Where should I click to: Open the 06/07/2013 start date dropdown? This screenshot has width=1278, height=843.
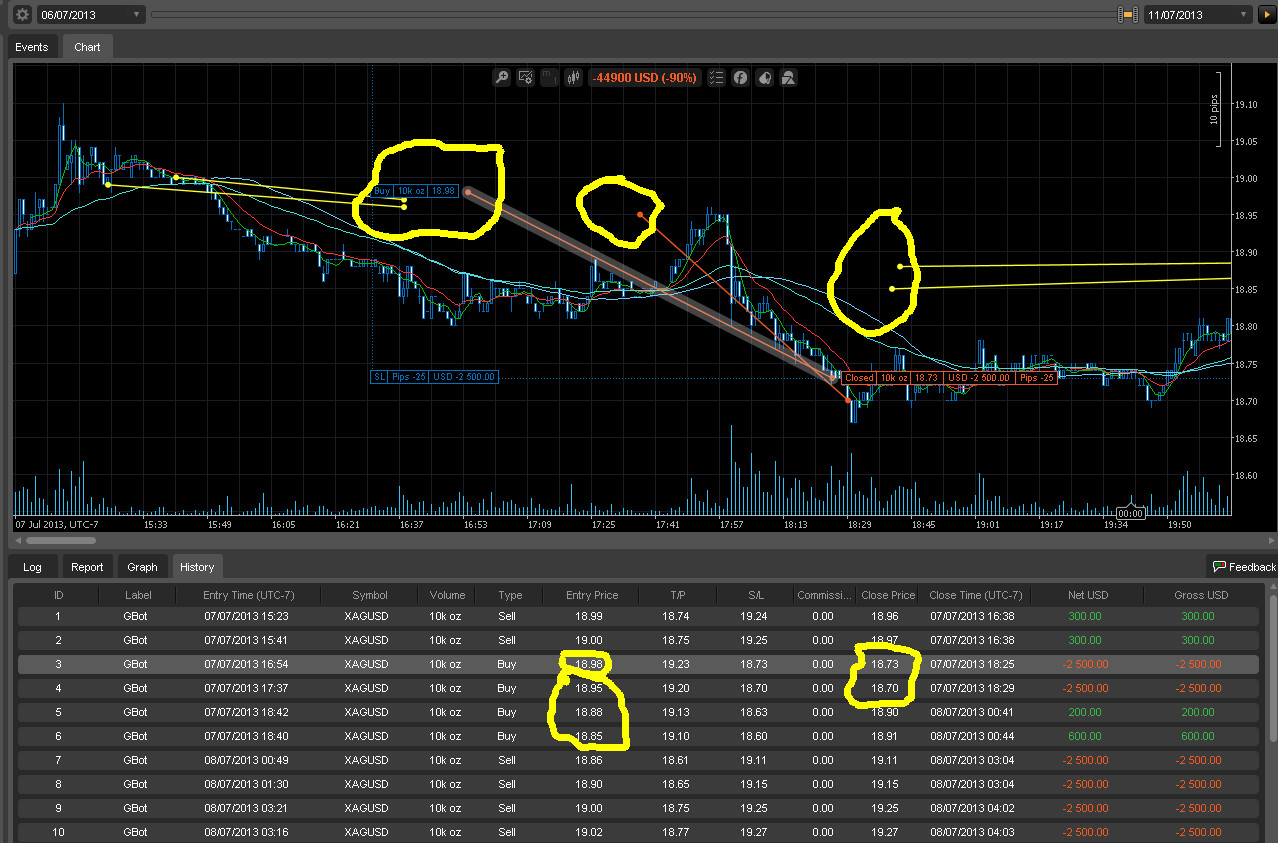point(91,15)
